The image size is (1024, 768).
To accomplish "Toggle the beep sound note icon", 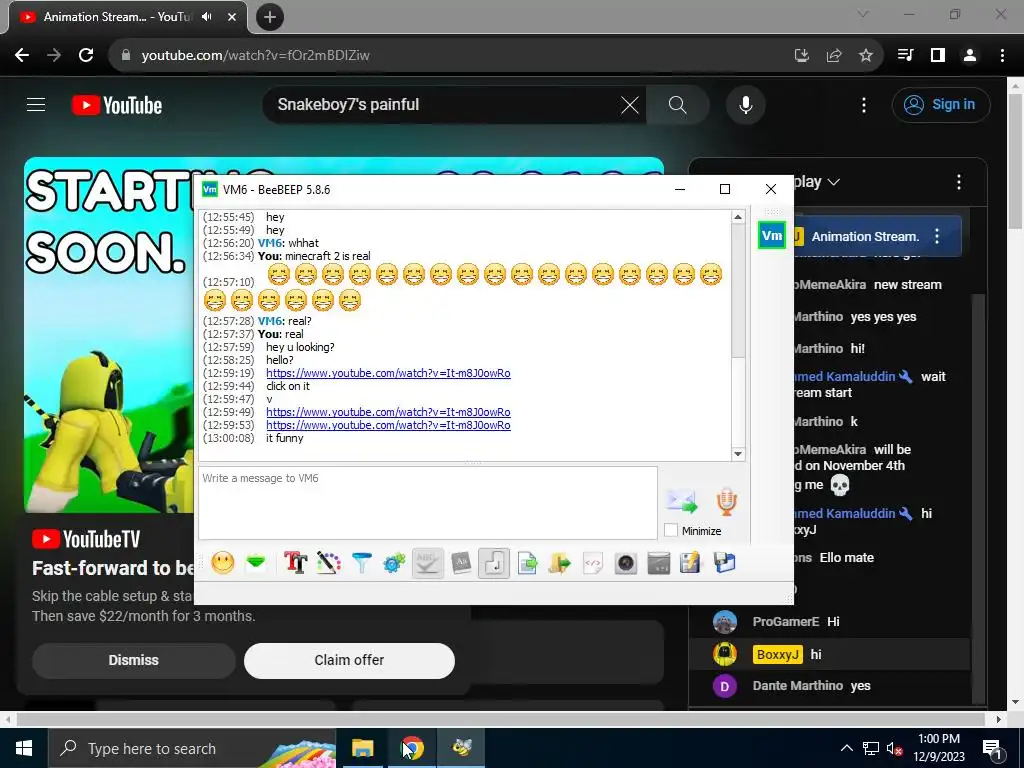I will click(x=494, y=563).
